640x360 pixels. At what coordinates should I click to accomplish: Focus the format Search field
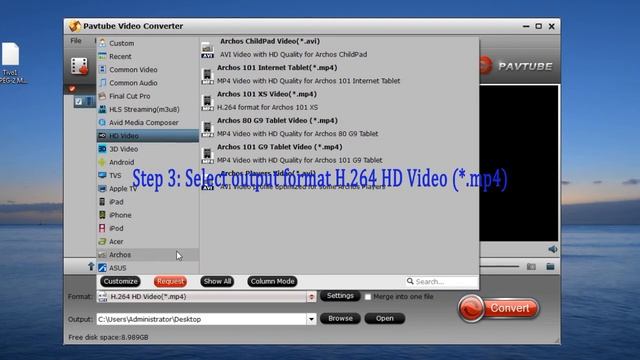pos(442,282)
